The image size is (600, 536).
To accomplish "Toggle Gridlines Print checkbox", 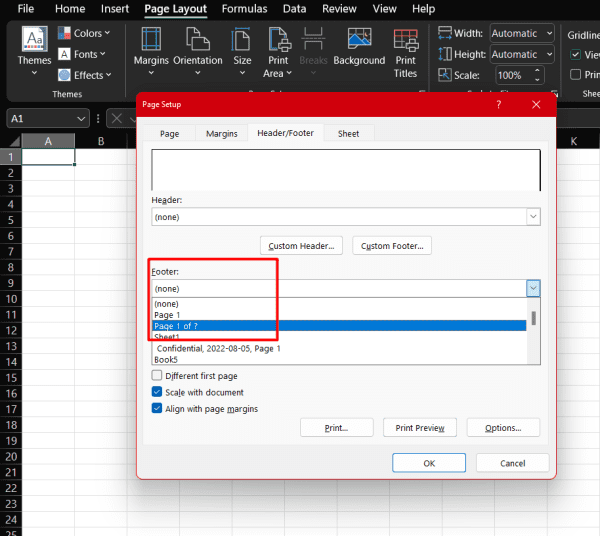I will tap(575, 75).
